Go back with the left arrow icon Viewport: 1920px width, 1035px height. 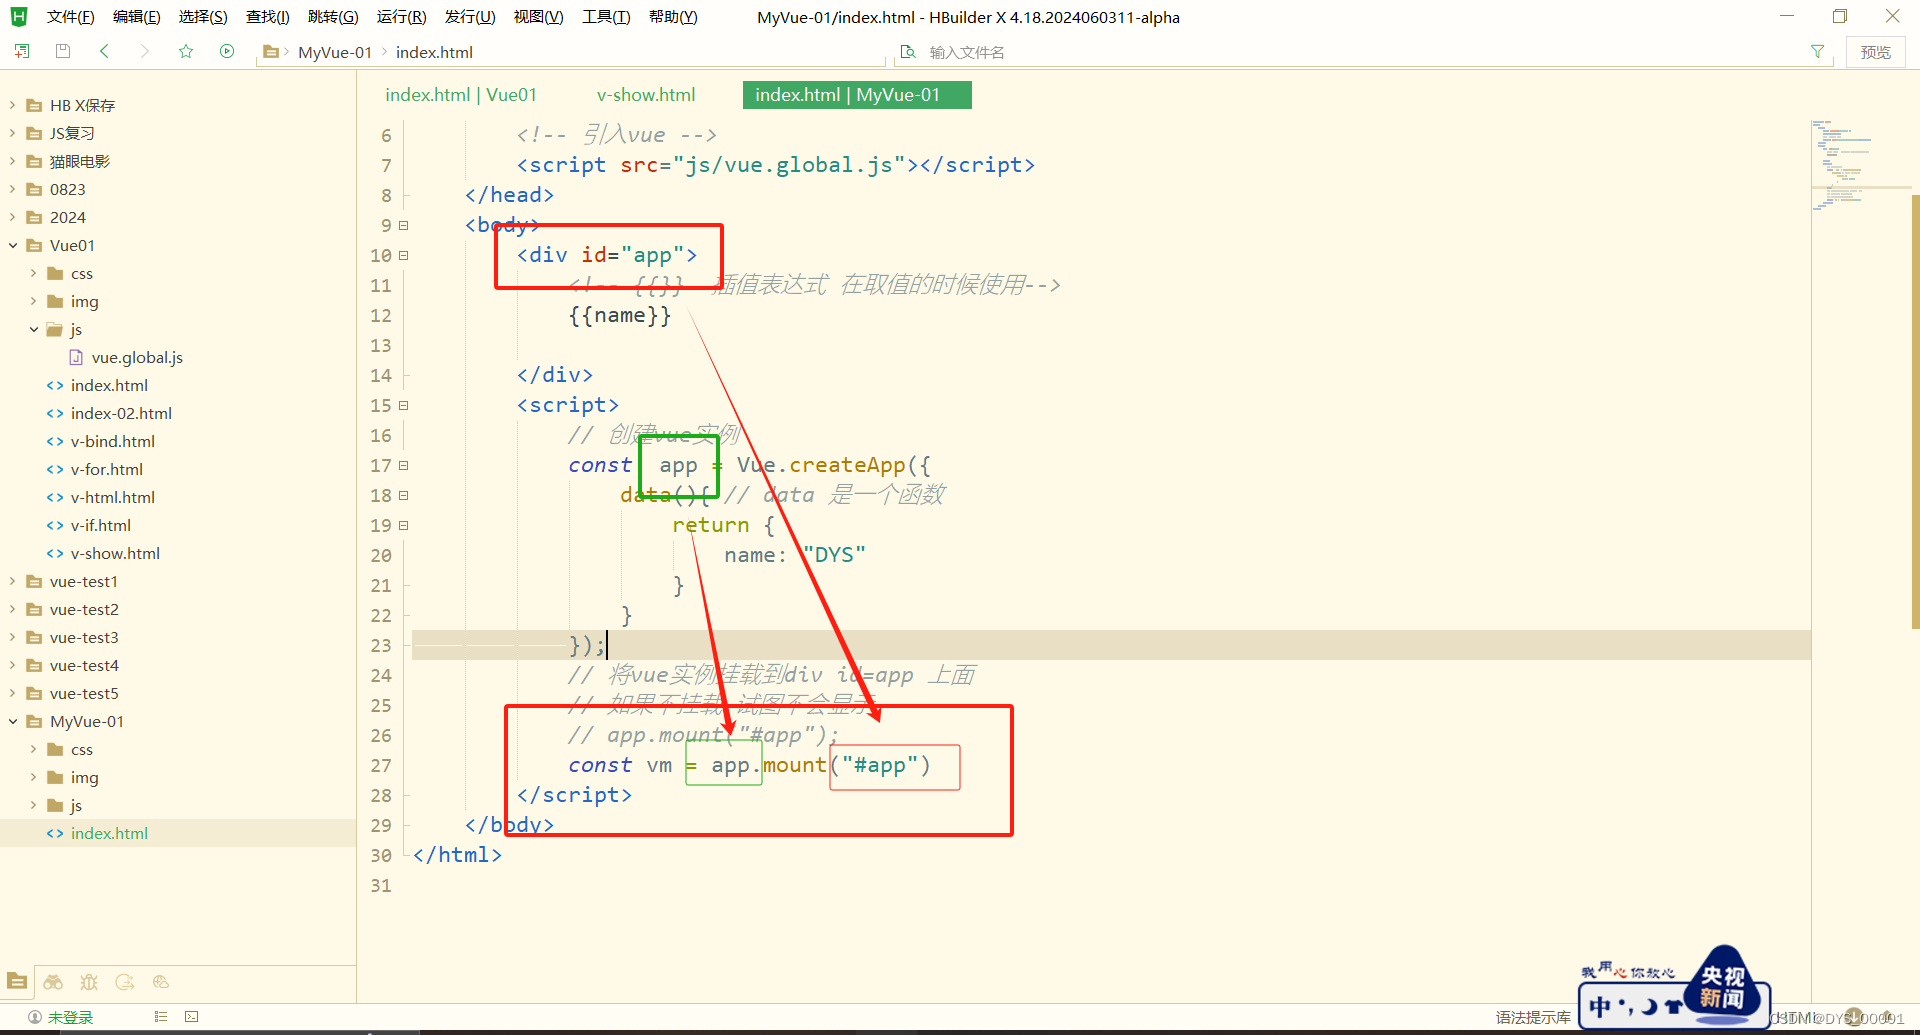(104, 51)
